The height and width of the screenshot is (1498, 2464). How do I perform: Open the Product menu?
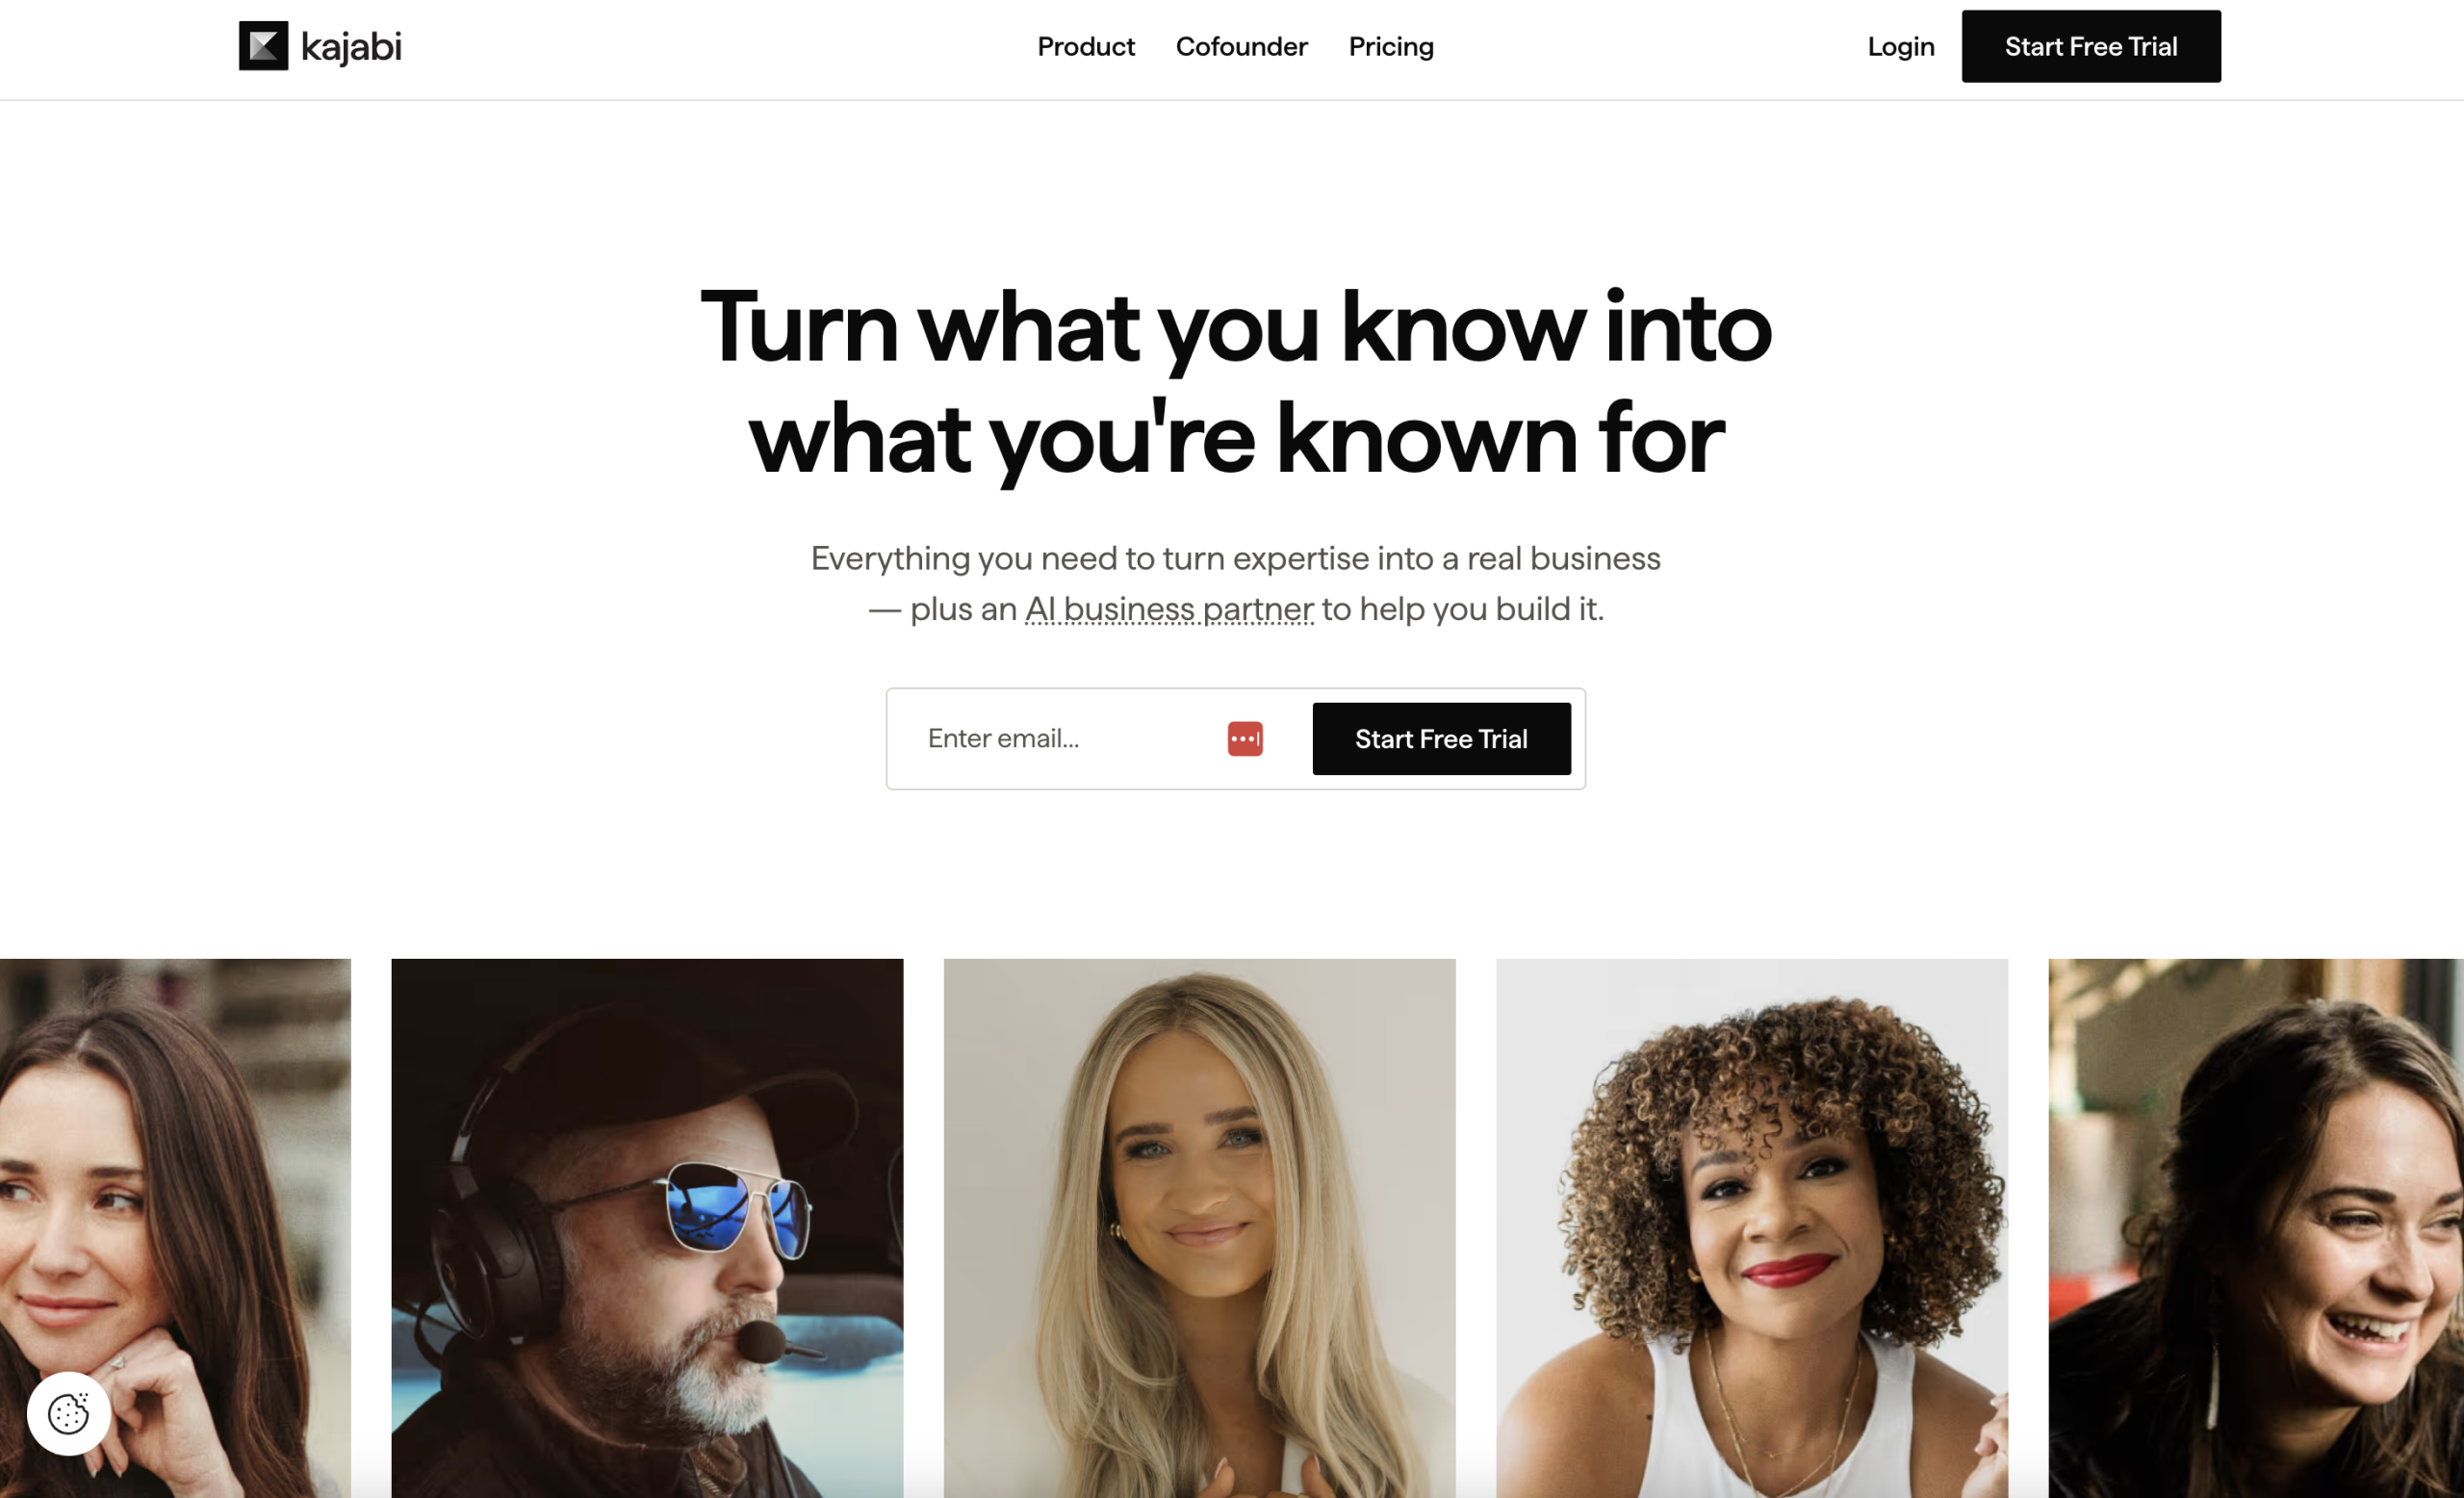point(1086,47)
